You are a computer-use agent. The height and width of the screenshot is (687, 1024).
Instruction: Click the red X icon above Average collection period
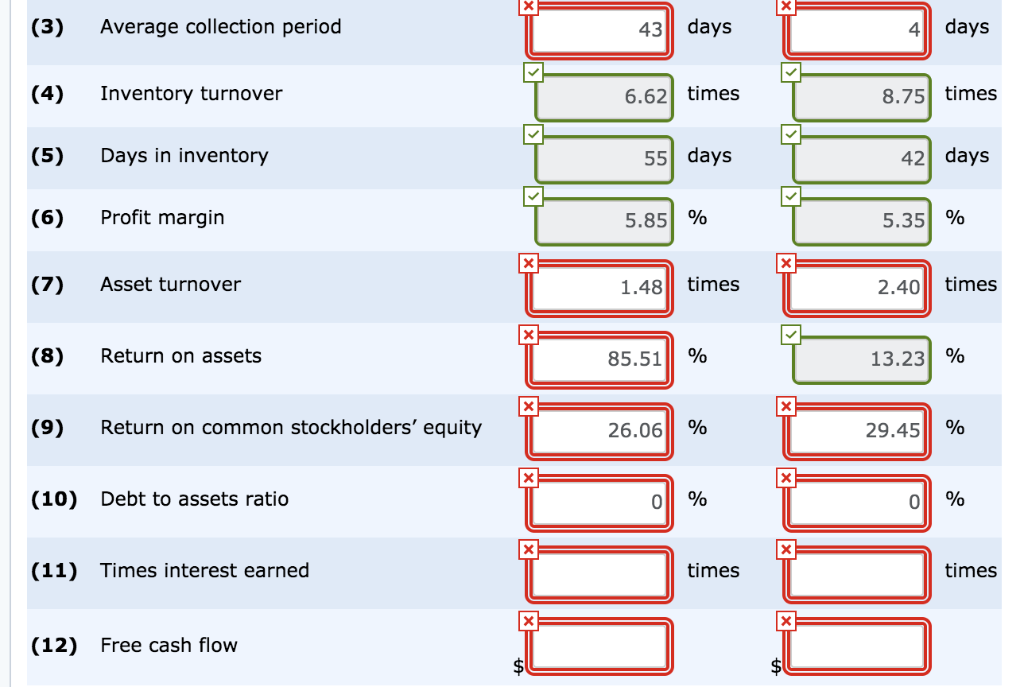[x=529, y=7]
